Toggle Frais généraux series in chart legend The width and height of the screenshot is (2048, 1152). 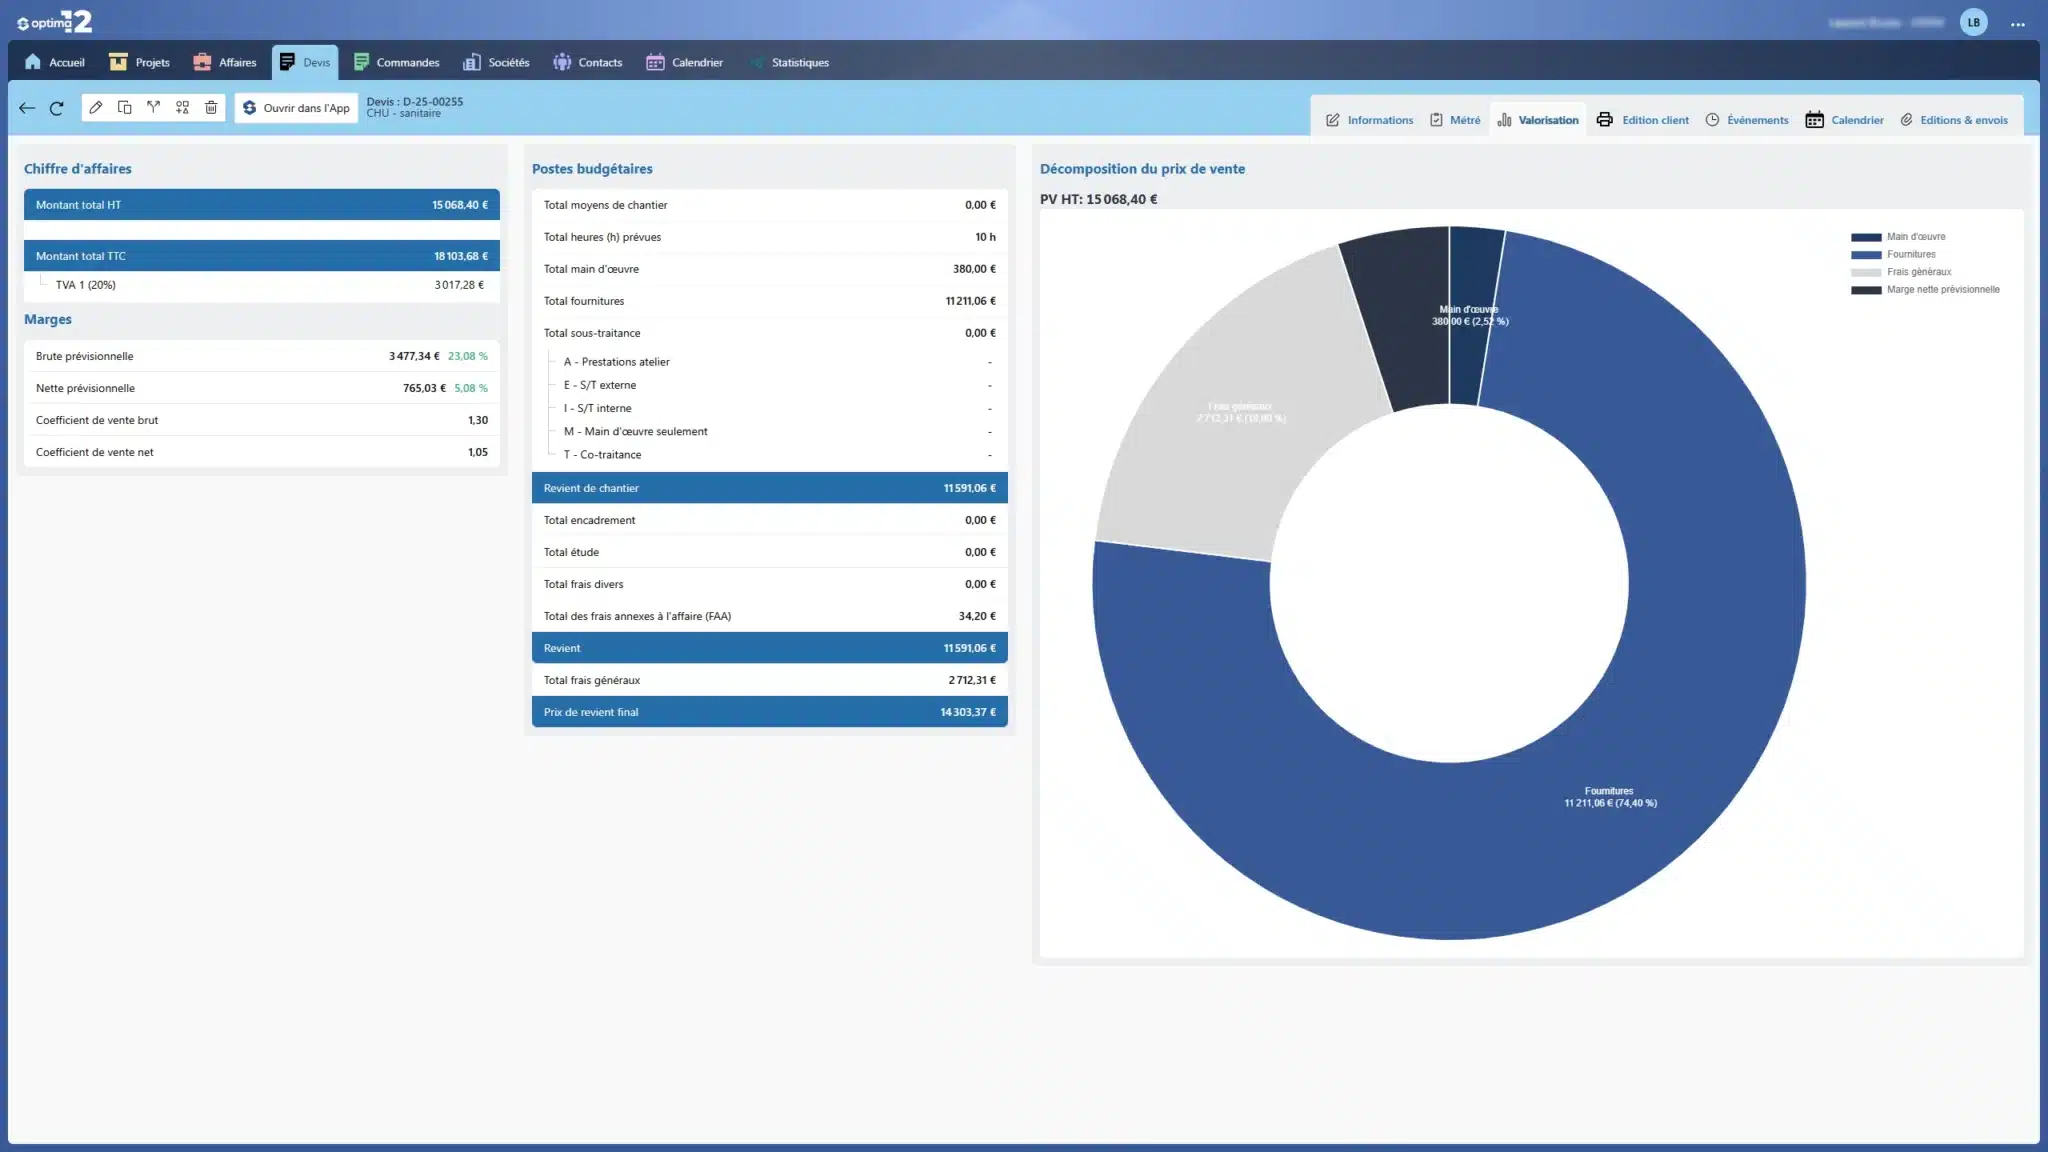[1917, 272]
